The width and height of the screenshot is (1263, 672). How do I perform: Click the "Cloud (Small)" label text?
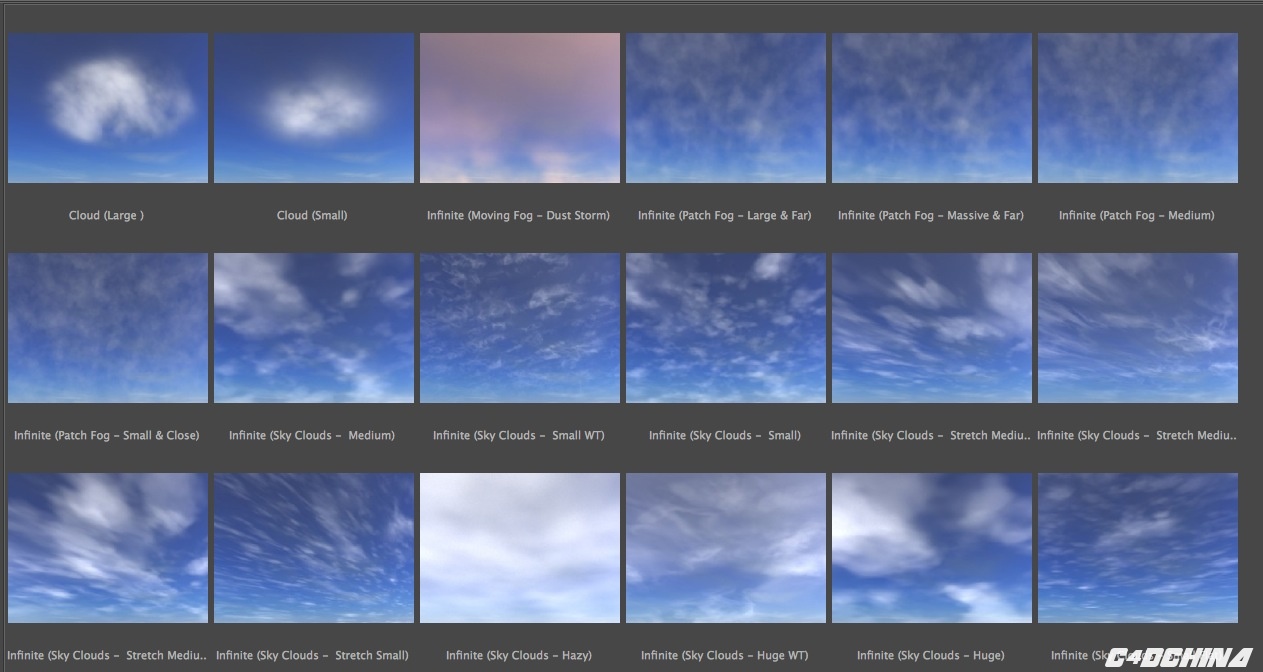(x=312, y=215)
